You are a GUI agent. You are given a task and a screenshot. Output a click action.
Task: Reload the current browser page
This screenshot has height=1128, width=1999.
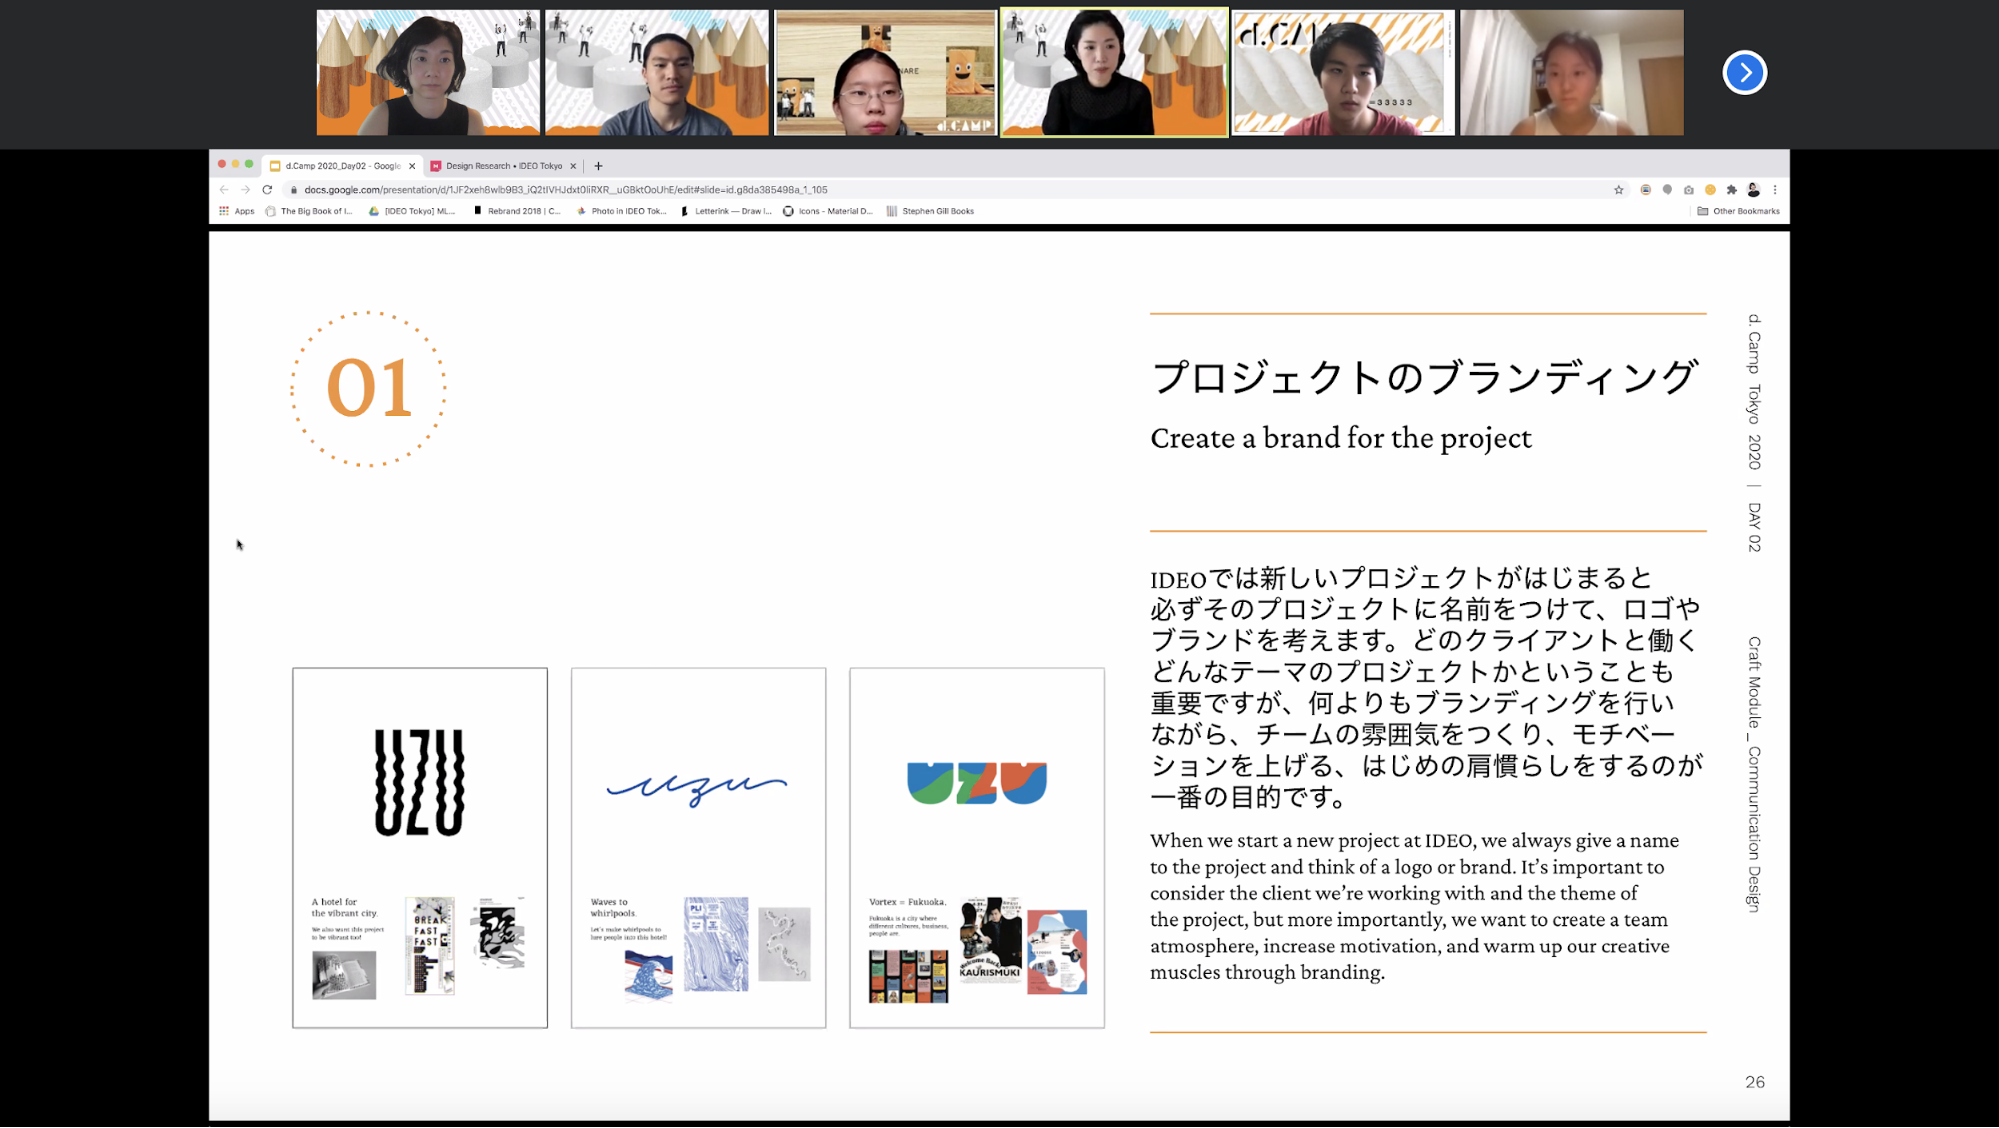pyautogui.click(x=267, y=190)
